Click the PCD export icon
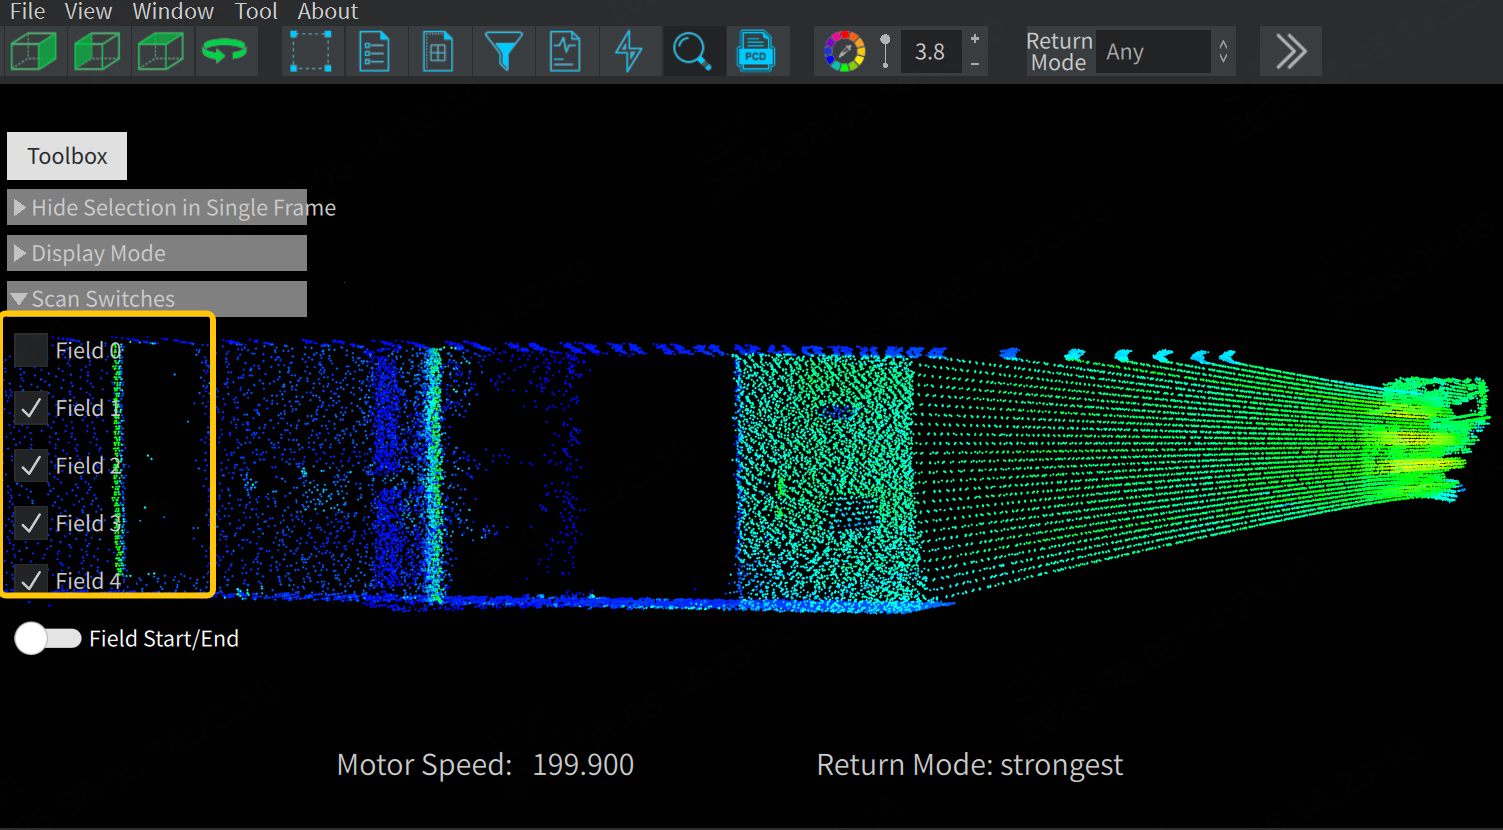The width and height of the screenshot is (1503, 830). tap(756, 51)
